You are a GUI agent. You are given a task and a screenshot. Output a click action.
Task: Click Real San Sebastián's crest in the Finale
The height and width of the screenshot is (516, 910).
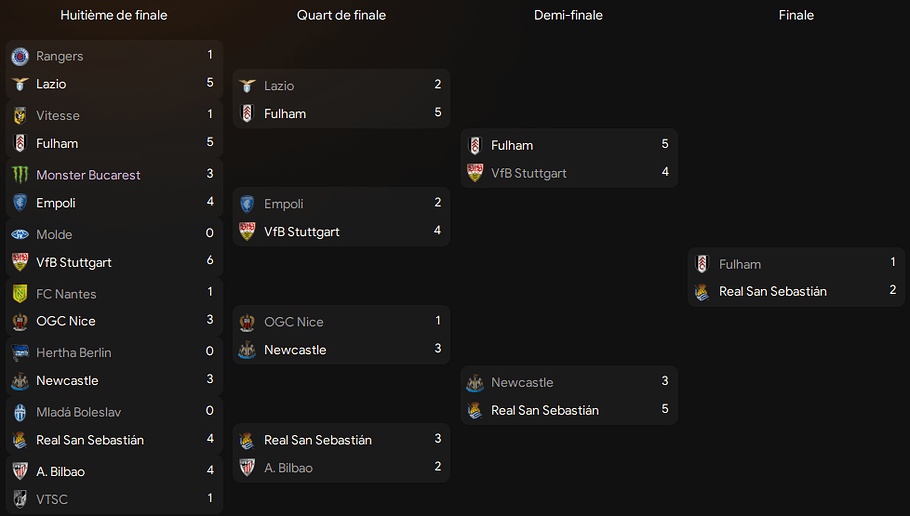702,292
